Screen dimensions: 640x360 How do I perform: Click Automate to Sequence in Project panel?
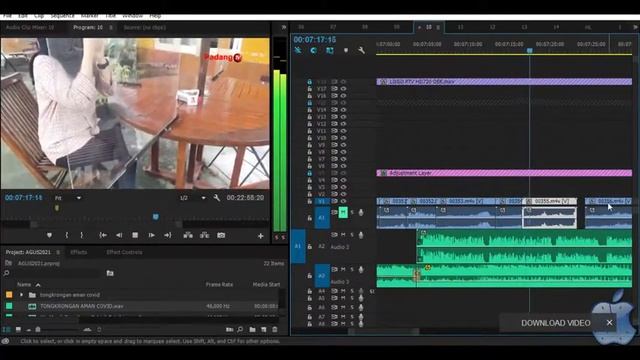point(229,329)
